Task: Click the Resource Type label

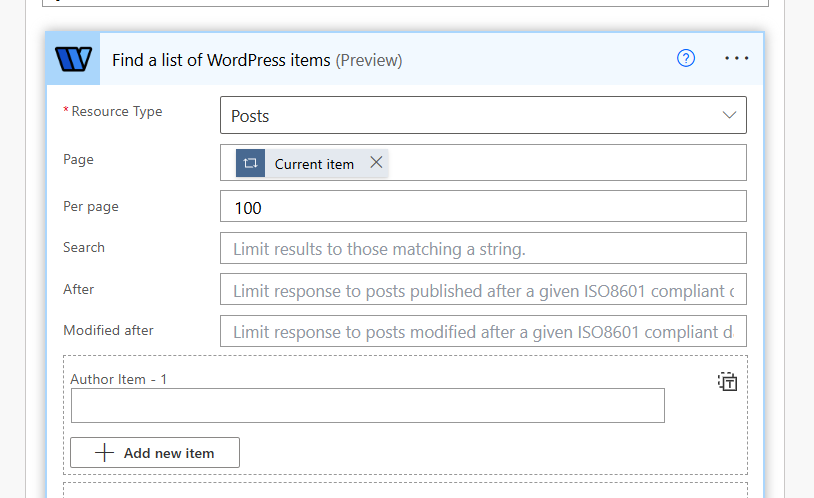Action: (117, 112)
